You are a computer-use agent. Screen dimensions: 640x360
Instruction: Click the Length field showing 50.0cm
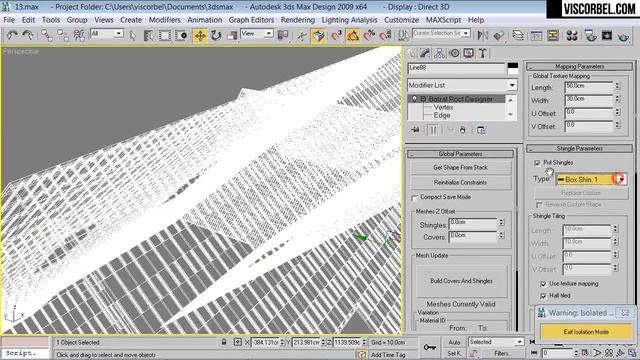point(589,87)
